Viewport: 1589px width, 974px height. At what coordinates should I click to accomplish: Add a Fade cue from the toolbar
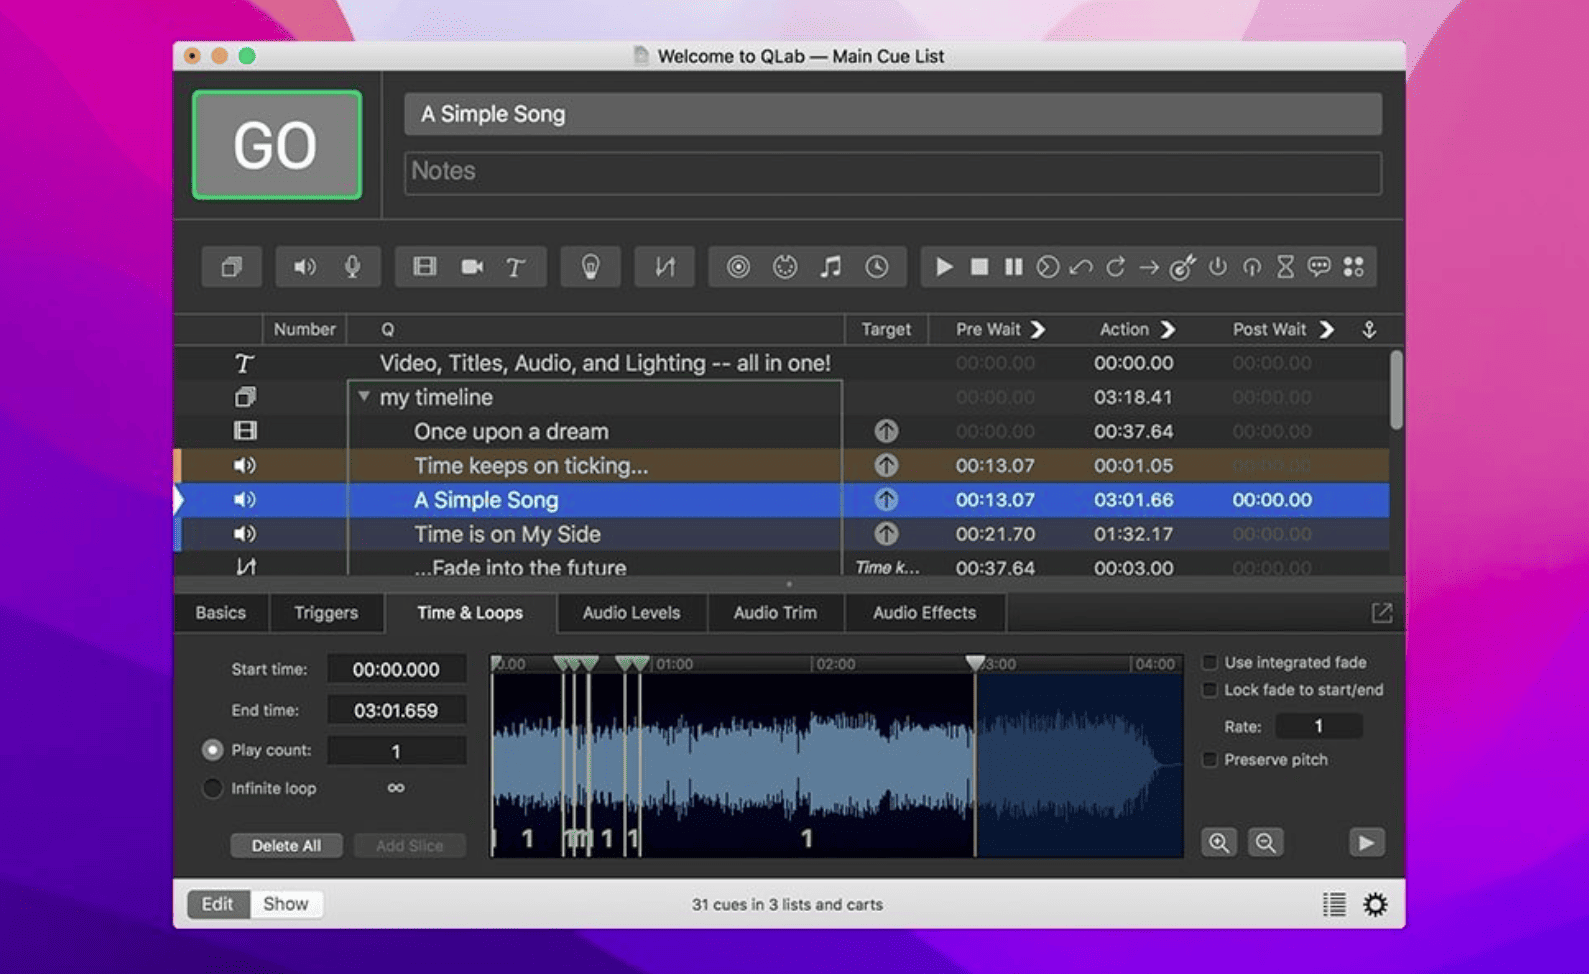click(x=665, y=267)
